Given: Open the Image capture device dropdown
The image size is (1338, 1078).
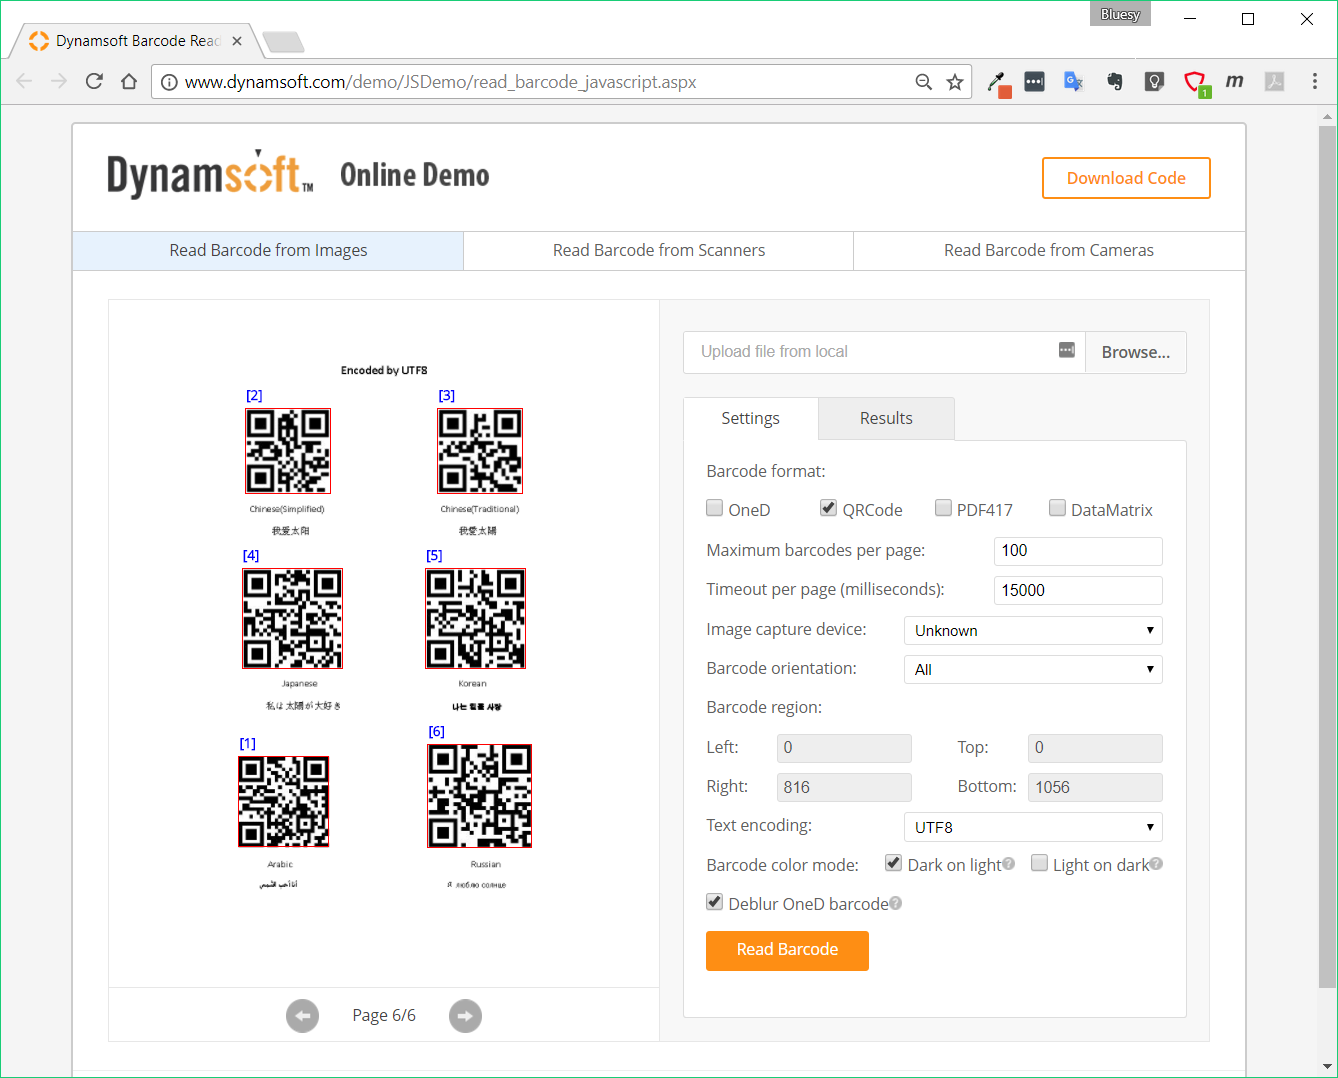Looking at the screenshot, I should [x=1032, y=630].
